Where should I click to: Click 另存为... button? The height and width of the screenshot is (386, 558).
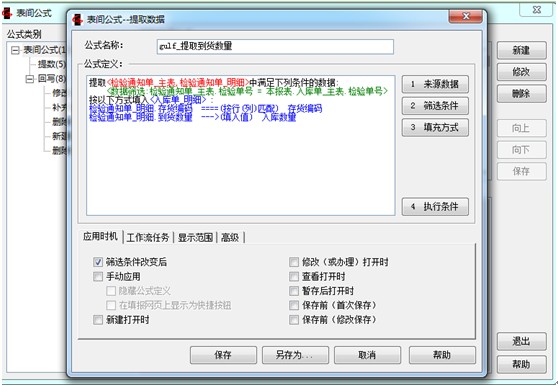click(x=295, y=355)
